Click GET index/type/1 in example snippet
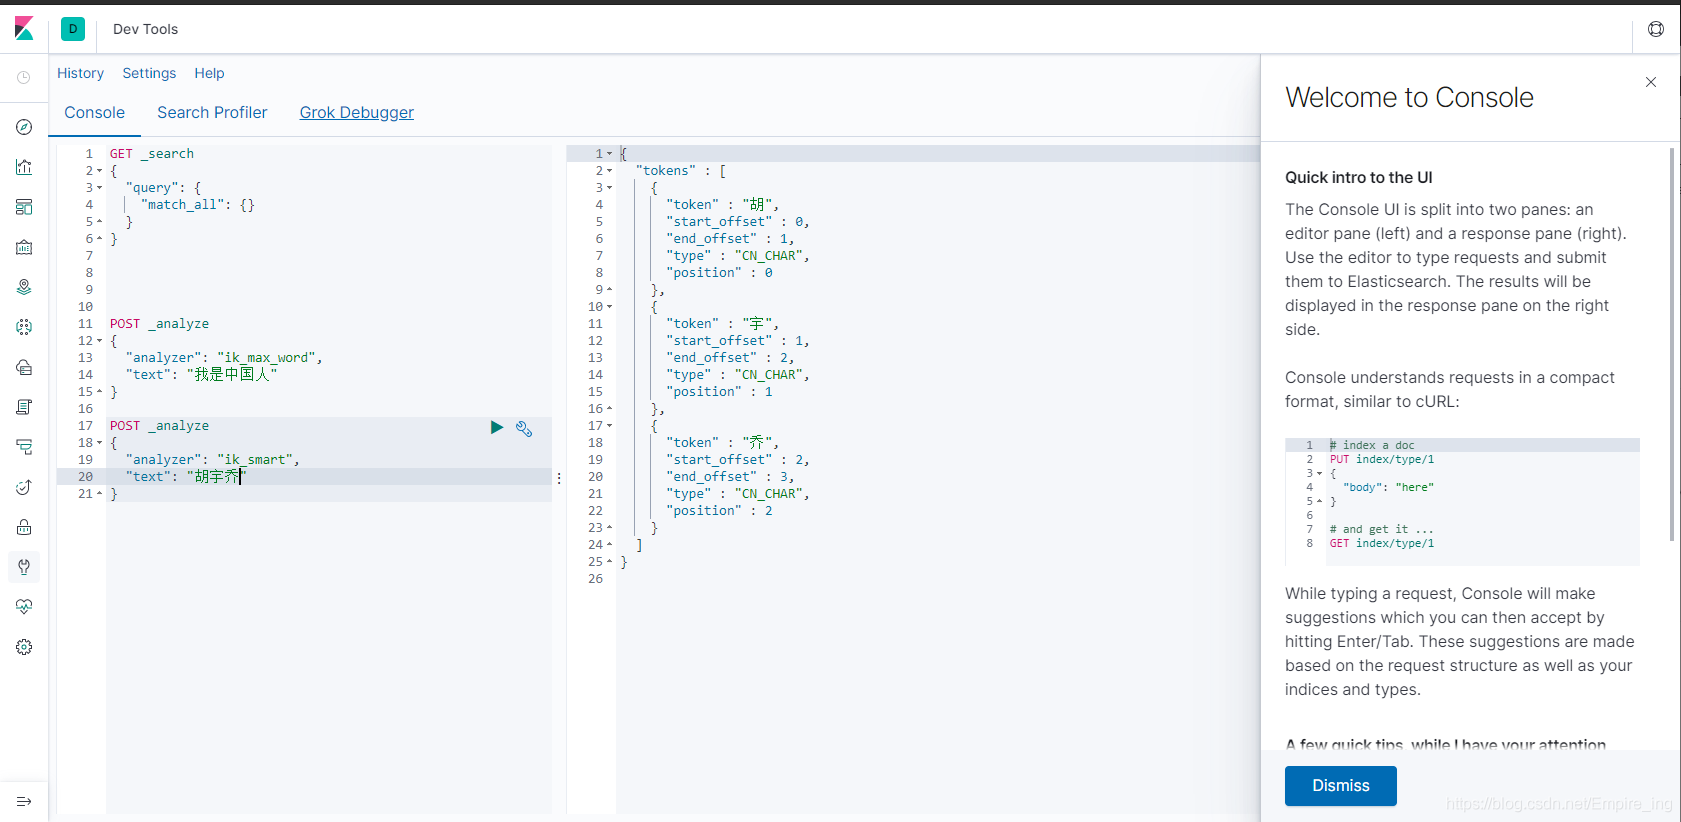Image resolution: width=1681 pixels, height=822 pixels. pos(1382,544)
